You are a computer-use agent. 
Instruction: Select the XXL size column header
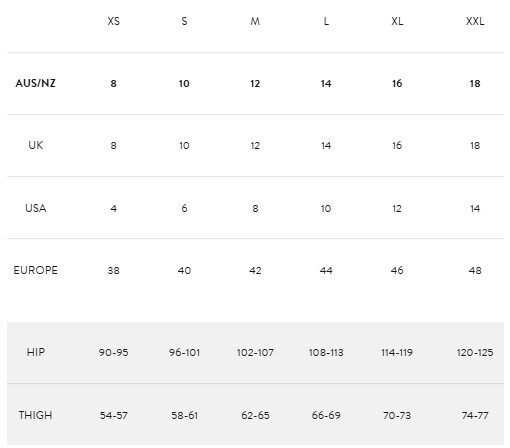tap(475, 21)
